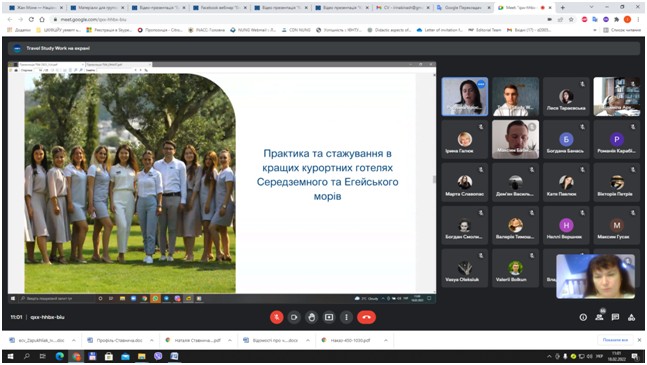Open the Chrome extensions puzzle icon
The height and width of the screenshot is (365, 647).
point(616,19)
